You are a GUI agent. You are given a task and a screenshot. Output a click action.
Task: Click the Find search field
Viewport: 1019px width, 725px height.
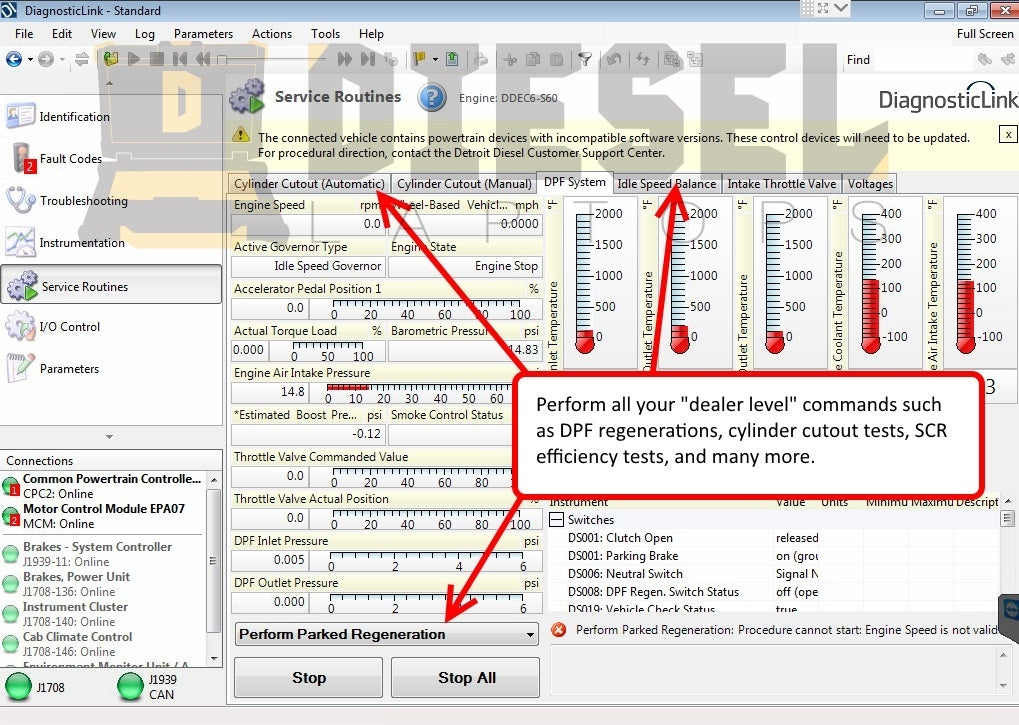coord(923,60)
